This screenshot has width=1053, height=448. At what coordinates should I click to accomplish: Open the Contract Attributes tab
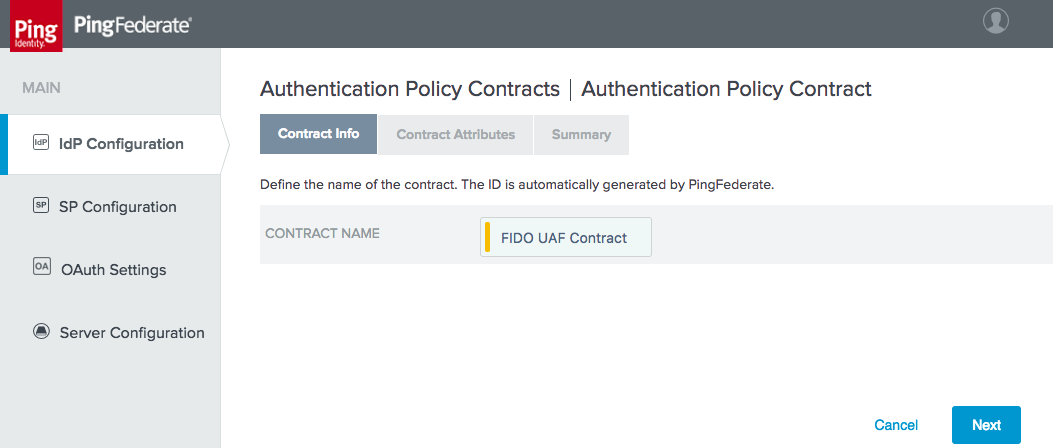[455, 134]
